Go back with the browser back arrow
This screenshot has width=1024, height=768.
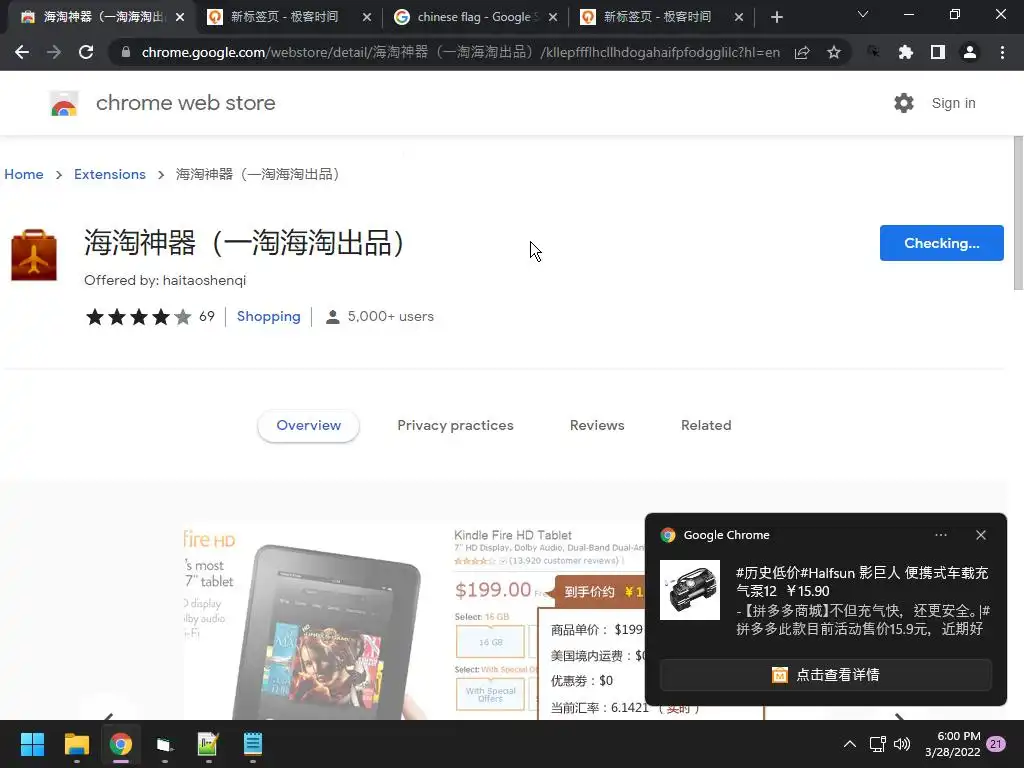click(x=22, y=52)
